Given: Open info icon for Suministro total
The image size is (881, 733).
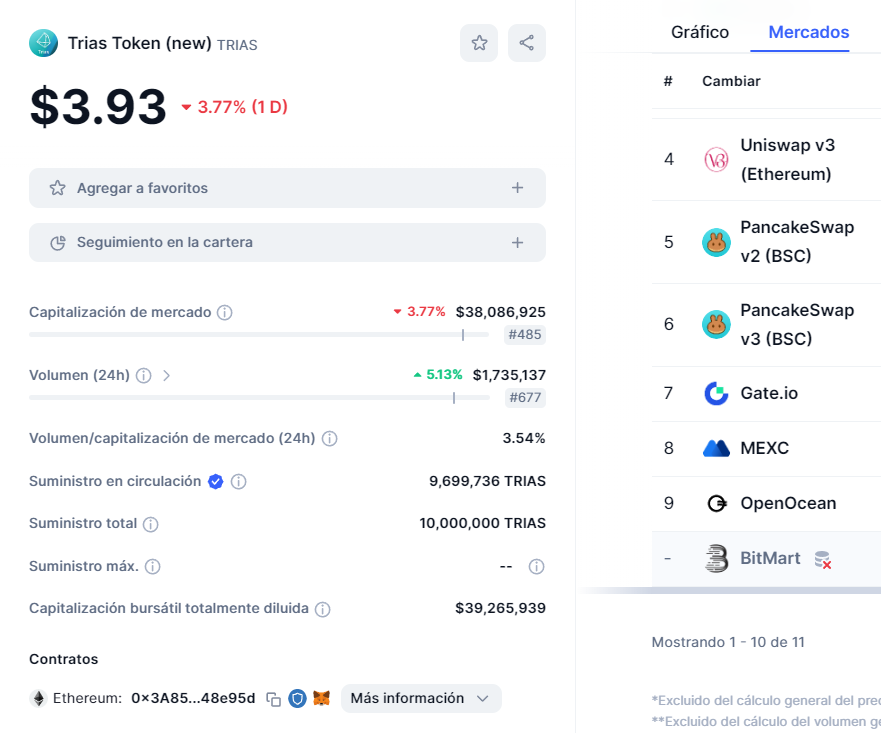Looking at the screenshot, I should click(151, 524).
